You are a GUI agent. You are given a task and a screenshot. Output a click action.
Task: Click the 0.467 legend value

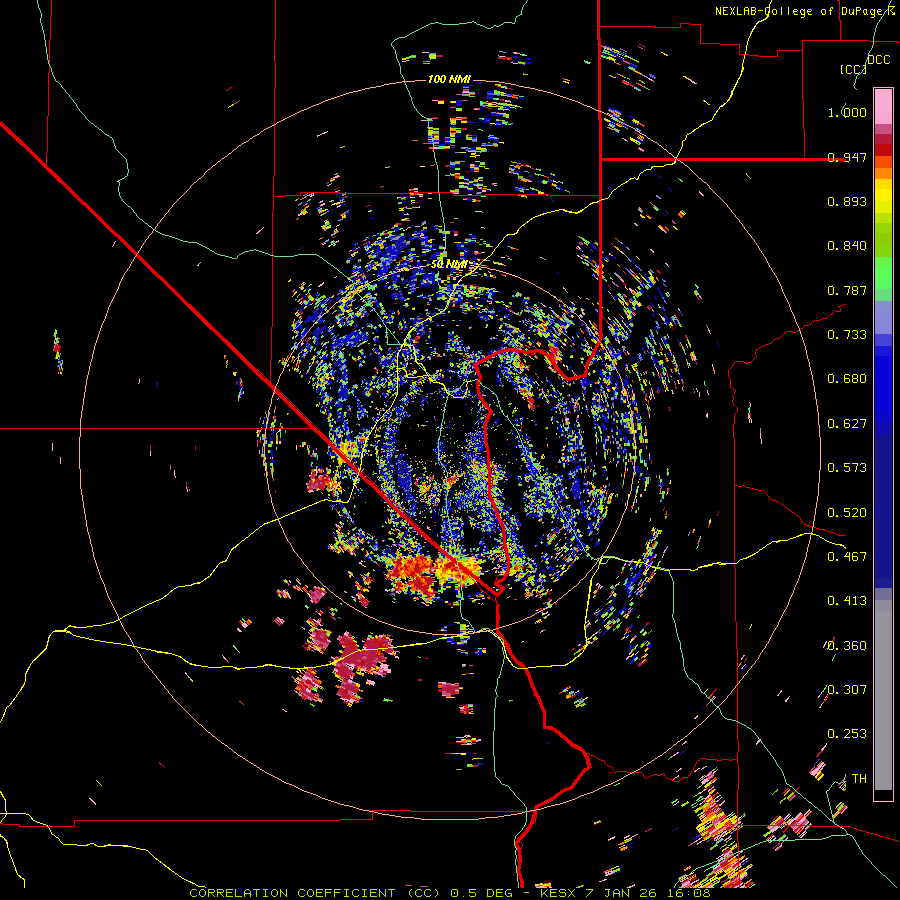click(847, 557)
